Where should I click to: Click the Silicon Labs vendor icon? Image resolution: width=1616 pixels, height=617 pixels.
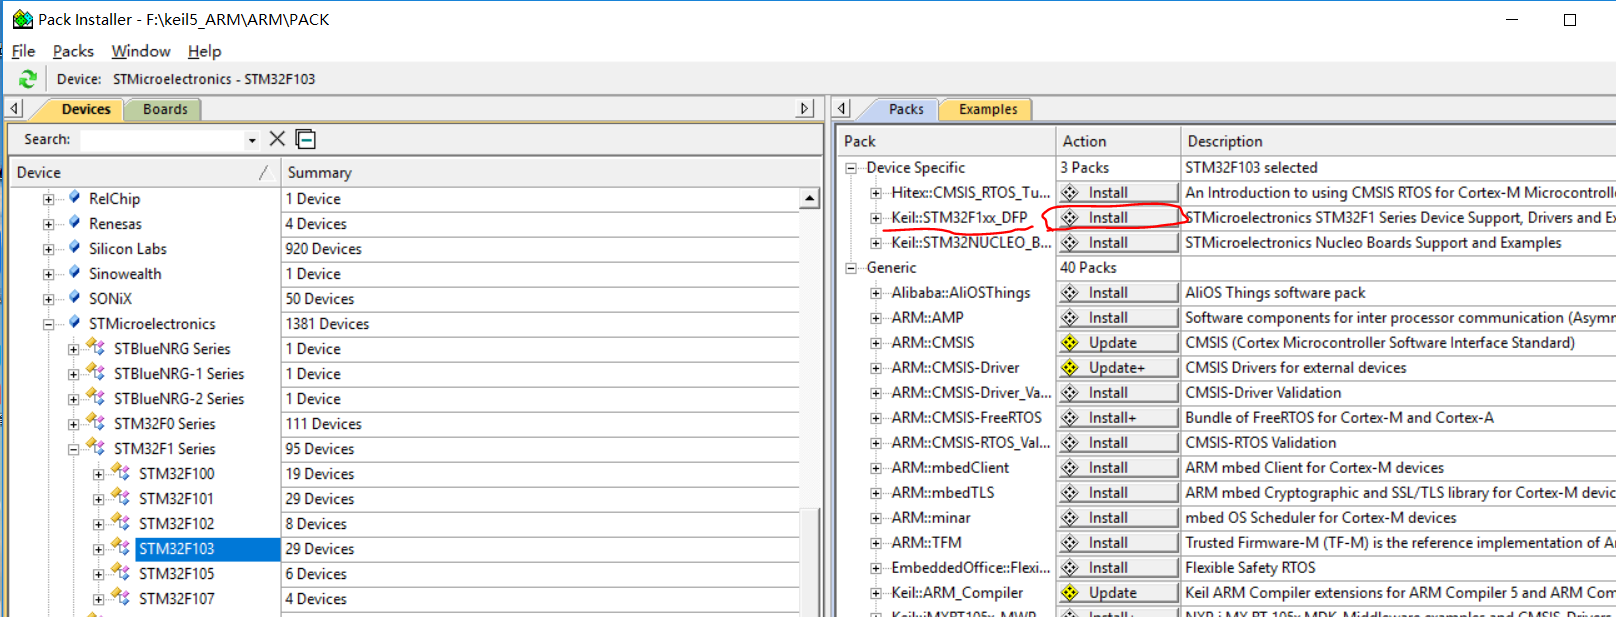[x=74, y=248]
